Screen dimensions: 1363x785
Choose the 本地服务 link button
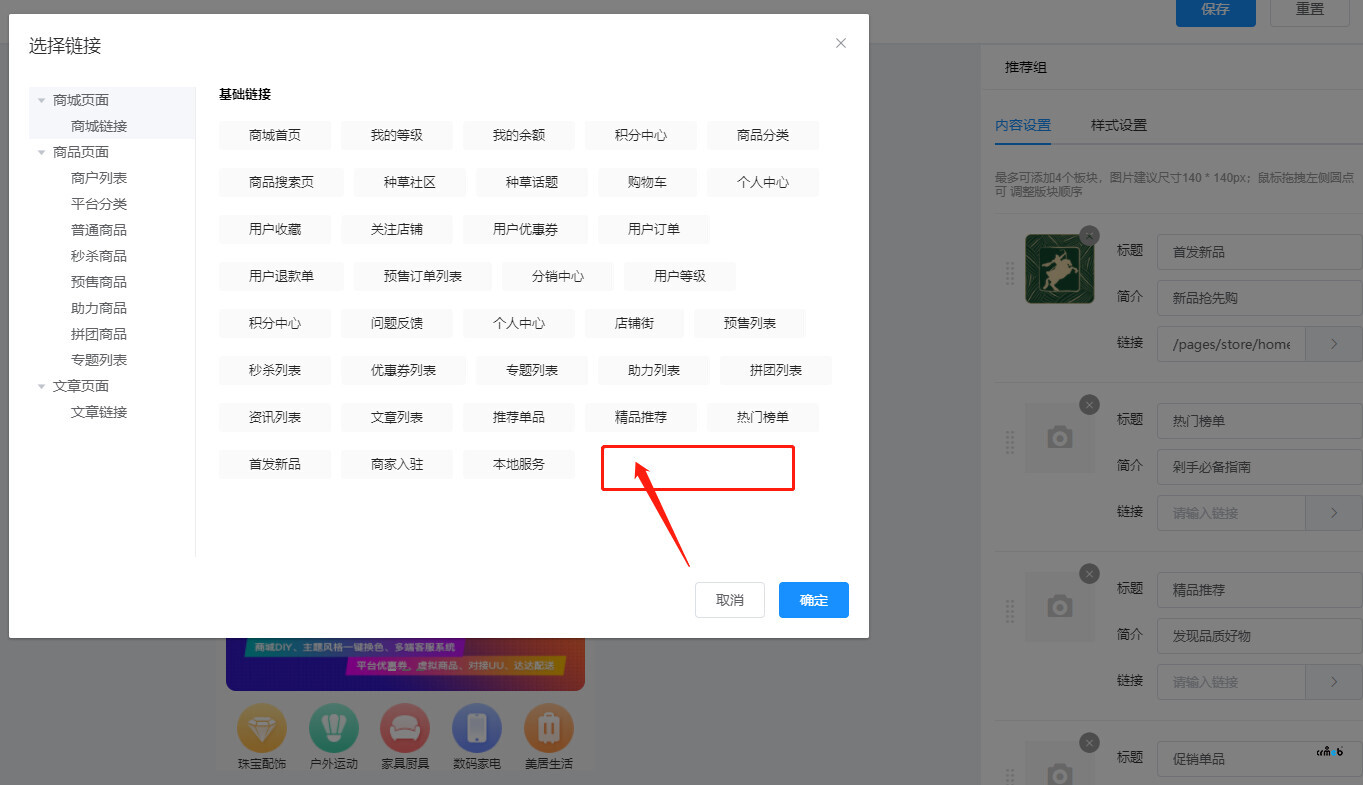(519, 464)
